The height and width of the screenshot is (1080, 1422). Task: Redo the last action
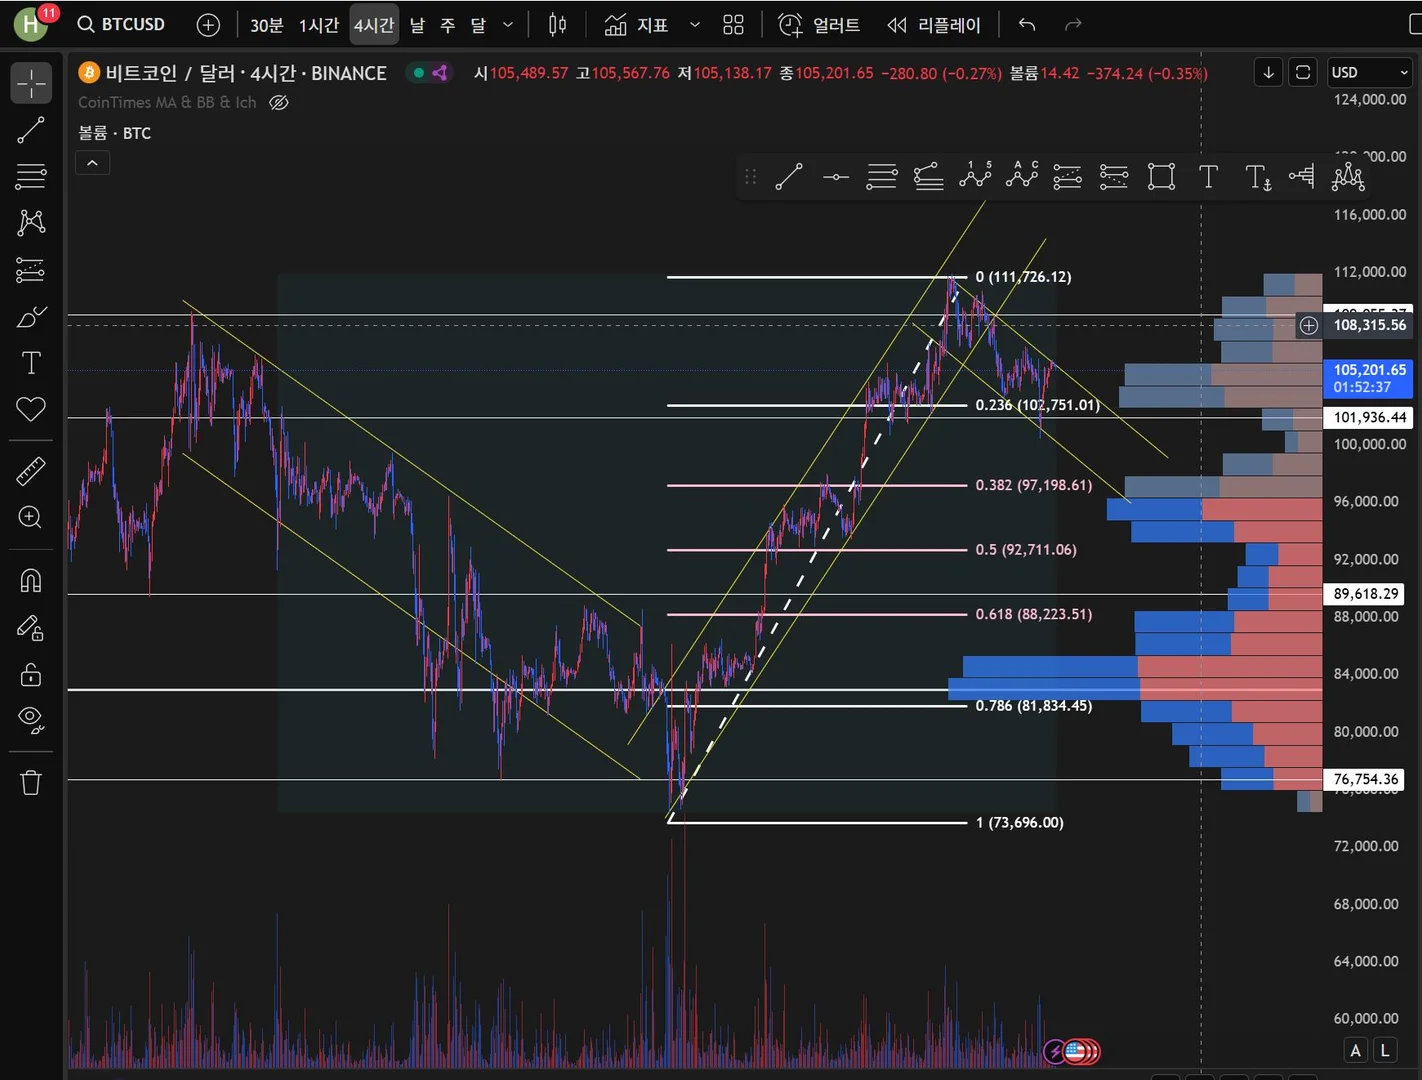1073,25
